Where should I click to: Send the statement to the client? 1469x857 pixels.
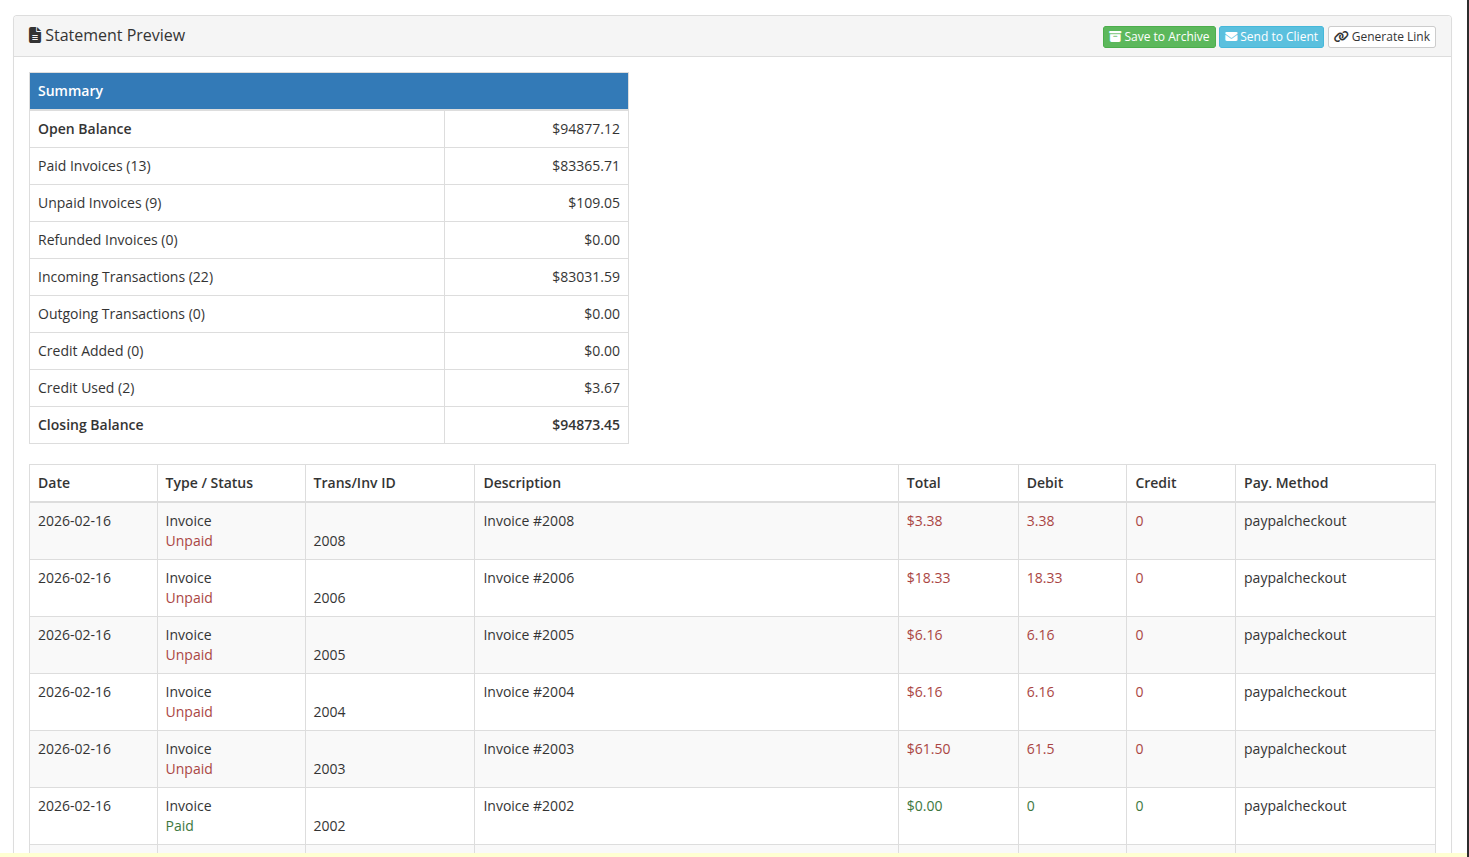coord(1271,36)
